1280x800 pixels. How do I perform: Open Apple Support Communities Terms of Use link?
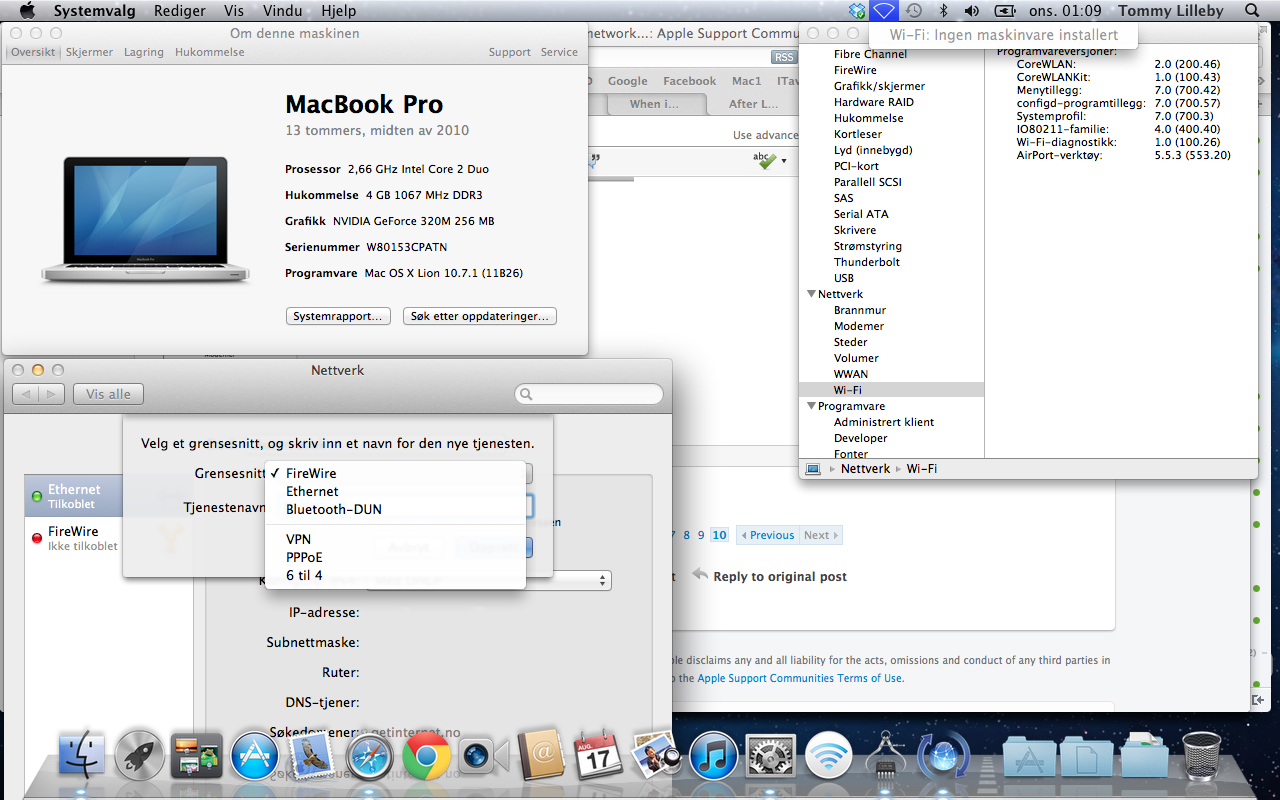point(799,678)
